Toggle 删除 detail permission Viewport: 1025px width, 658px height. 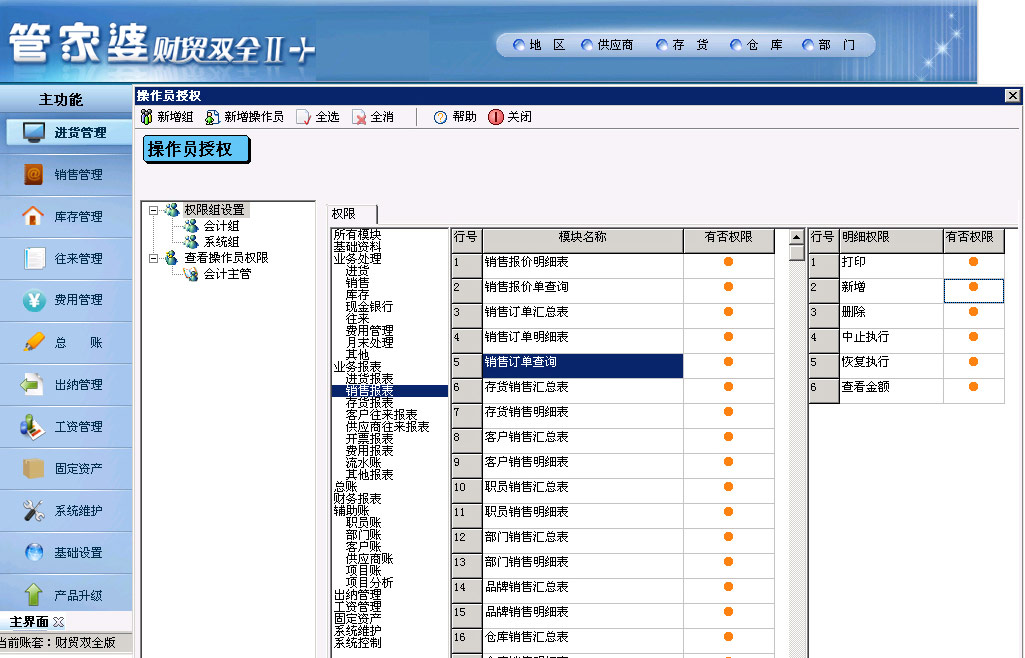click(973, 312)
